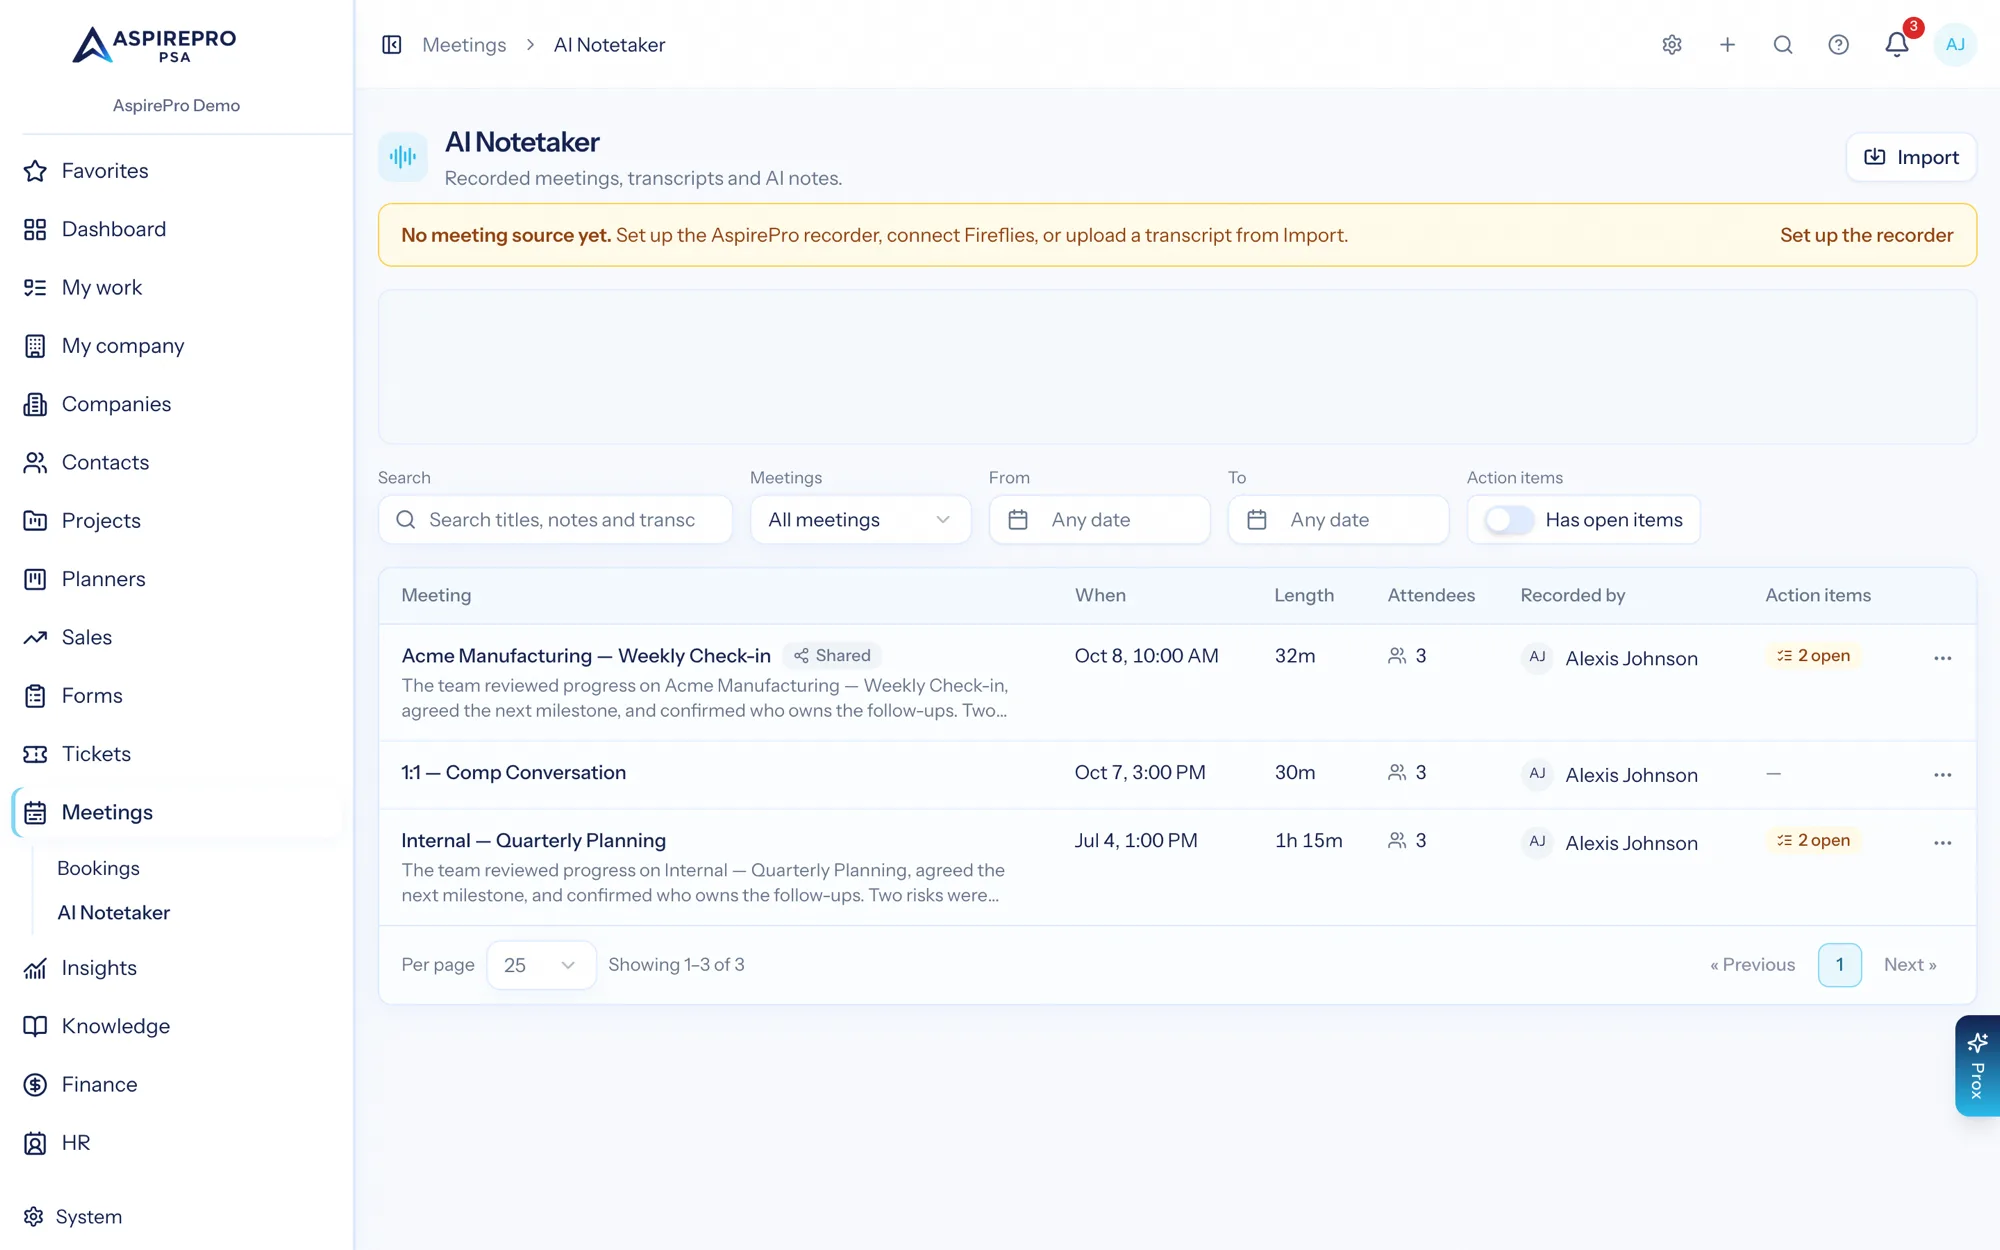The image size is (2000, 1250).
Task: Click the Contacts people icon
Action: pyautogui.click(x=35, y=463)
